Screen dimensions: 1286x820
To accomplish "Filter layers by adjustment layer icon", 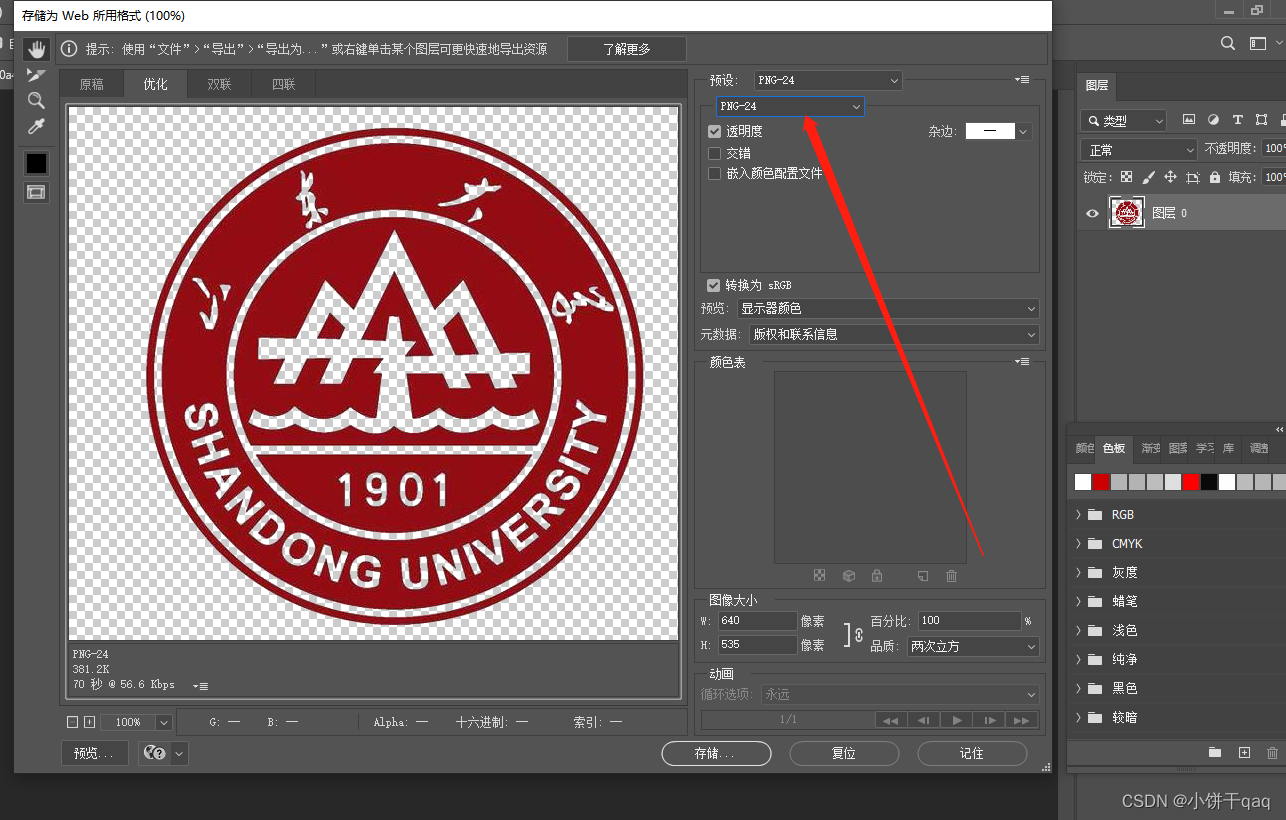I will point(1213,119).
